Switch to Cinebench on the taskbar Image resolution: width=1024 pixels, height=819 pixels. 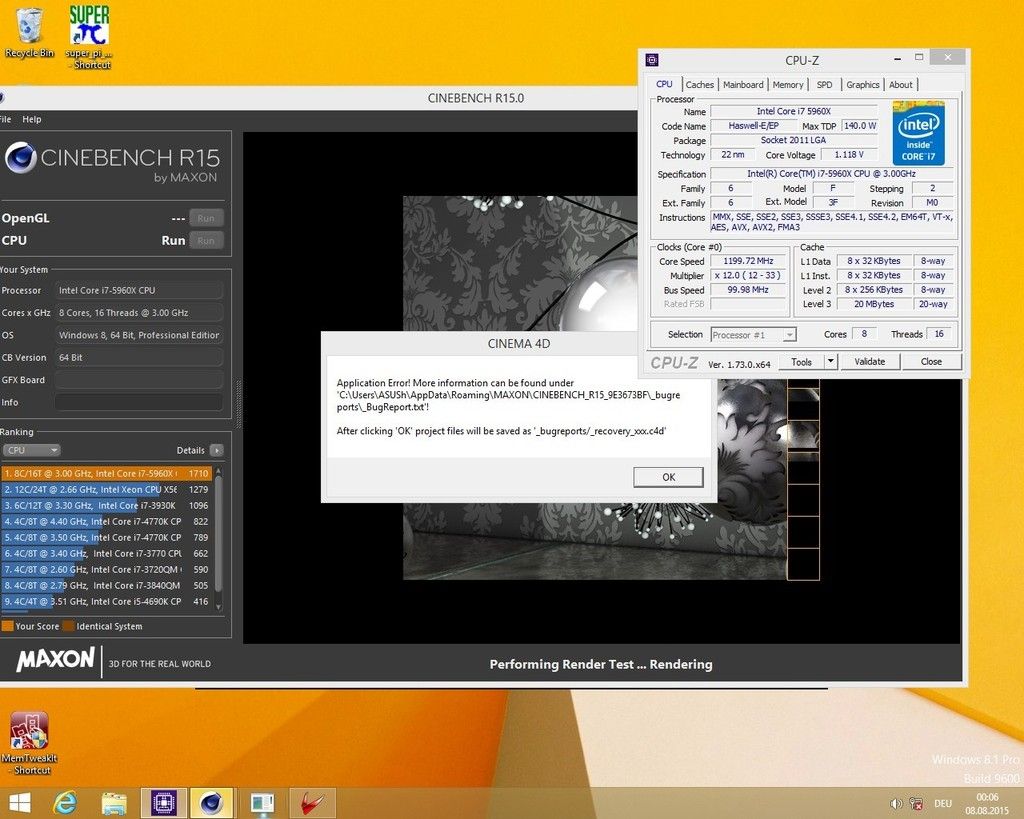[x=211, y=803]
